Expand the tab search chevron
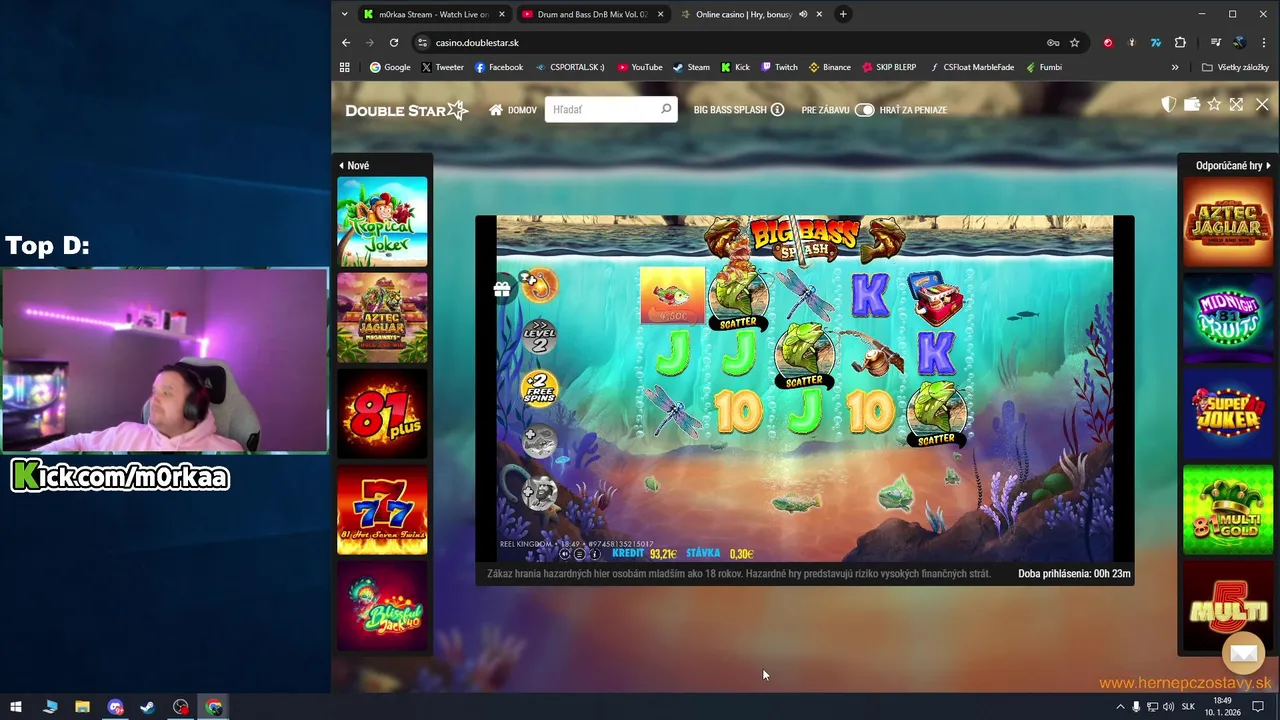 point(345,14)
